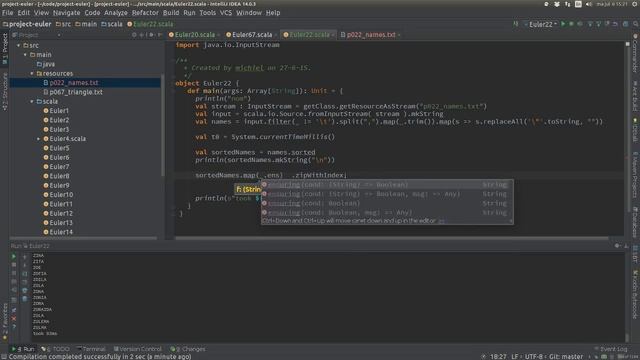Click the UTF-8 encoding status item
This screenshot has width=640, height=360.
pos(533,356)
